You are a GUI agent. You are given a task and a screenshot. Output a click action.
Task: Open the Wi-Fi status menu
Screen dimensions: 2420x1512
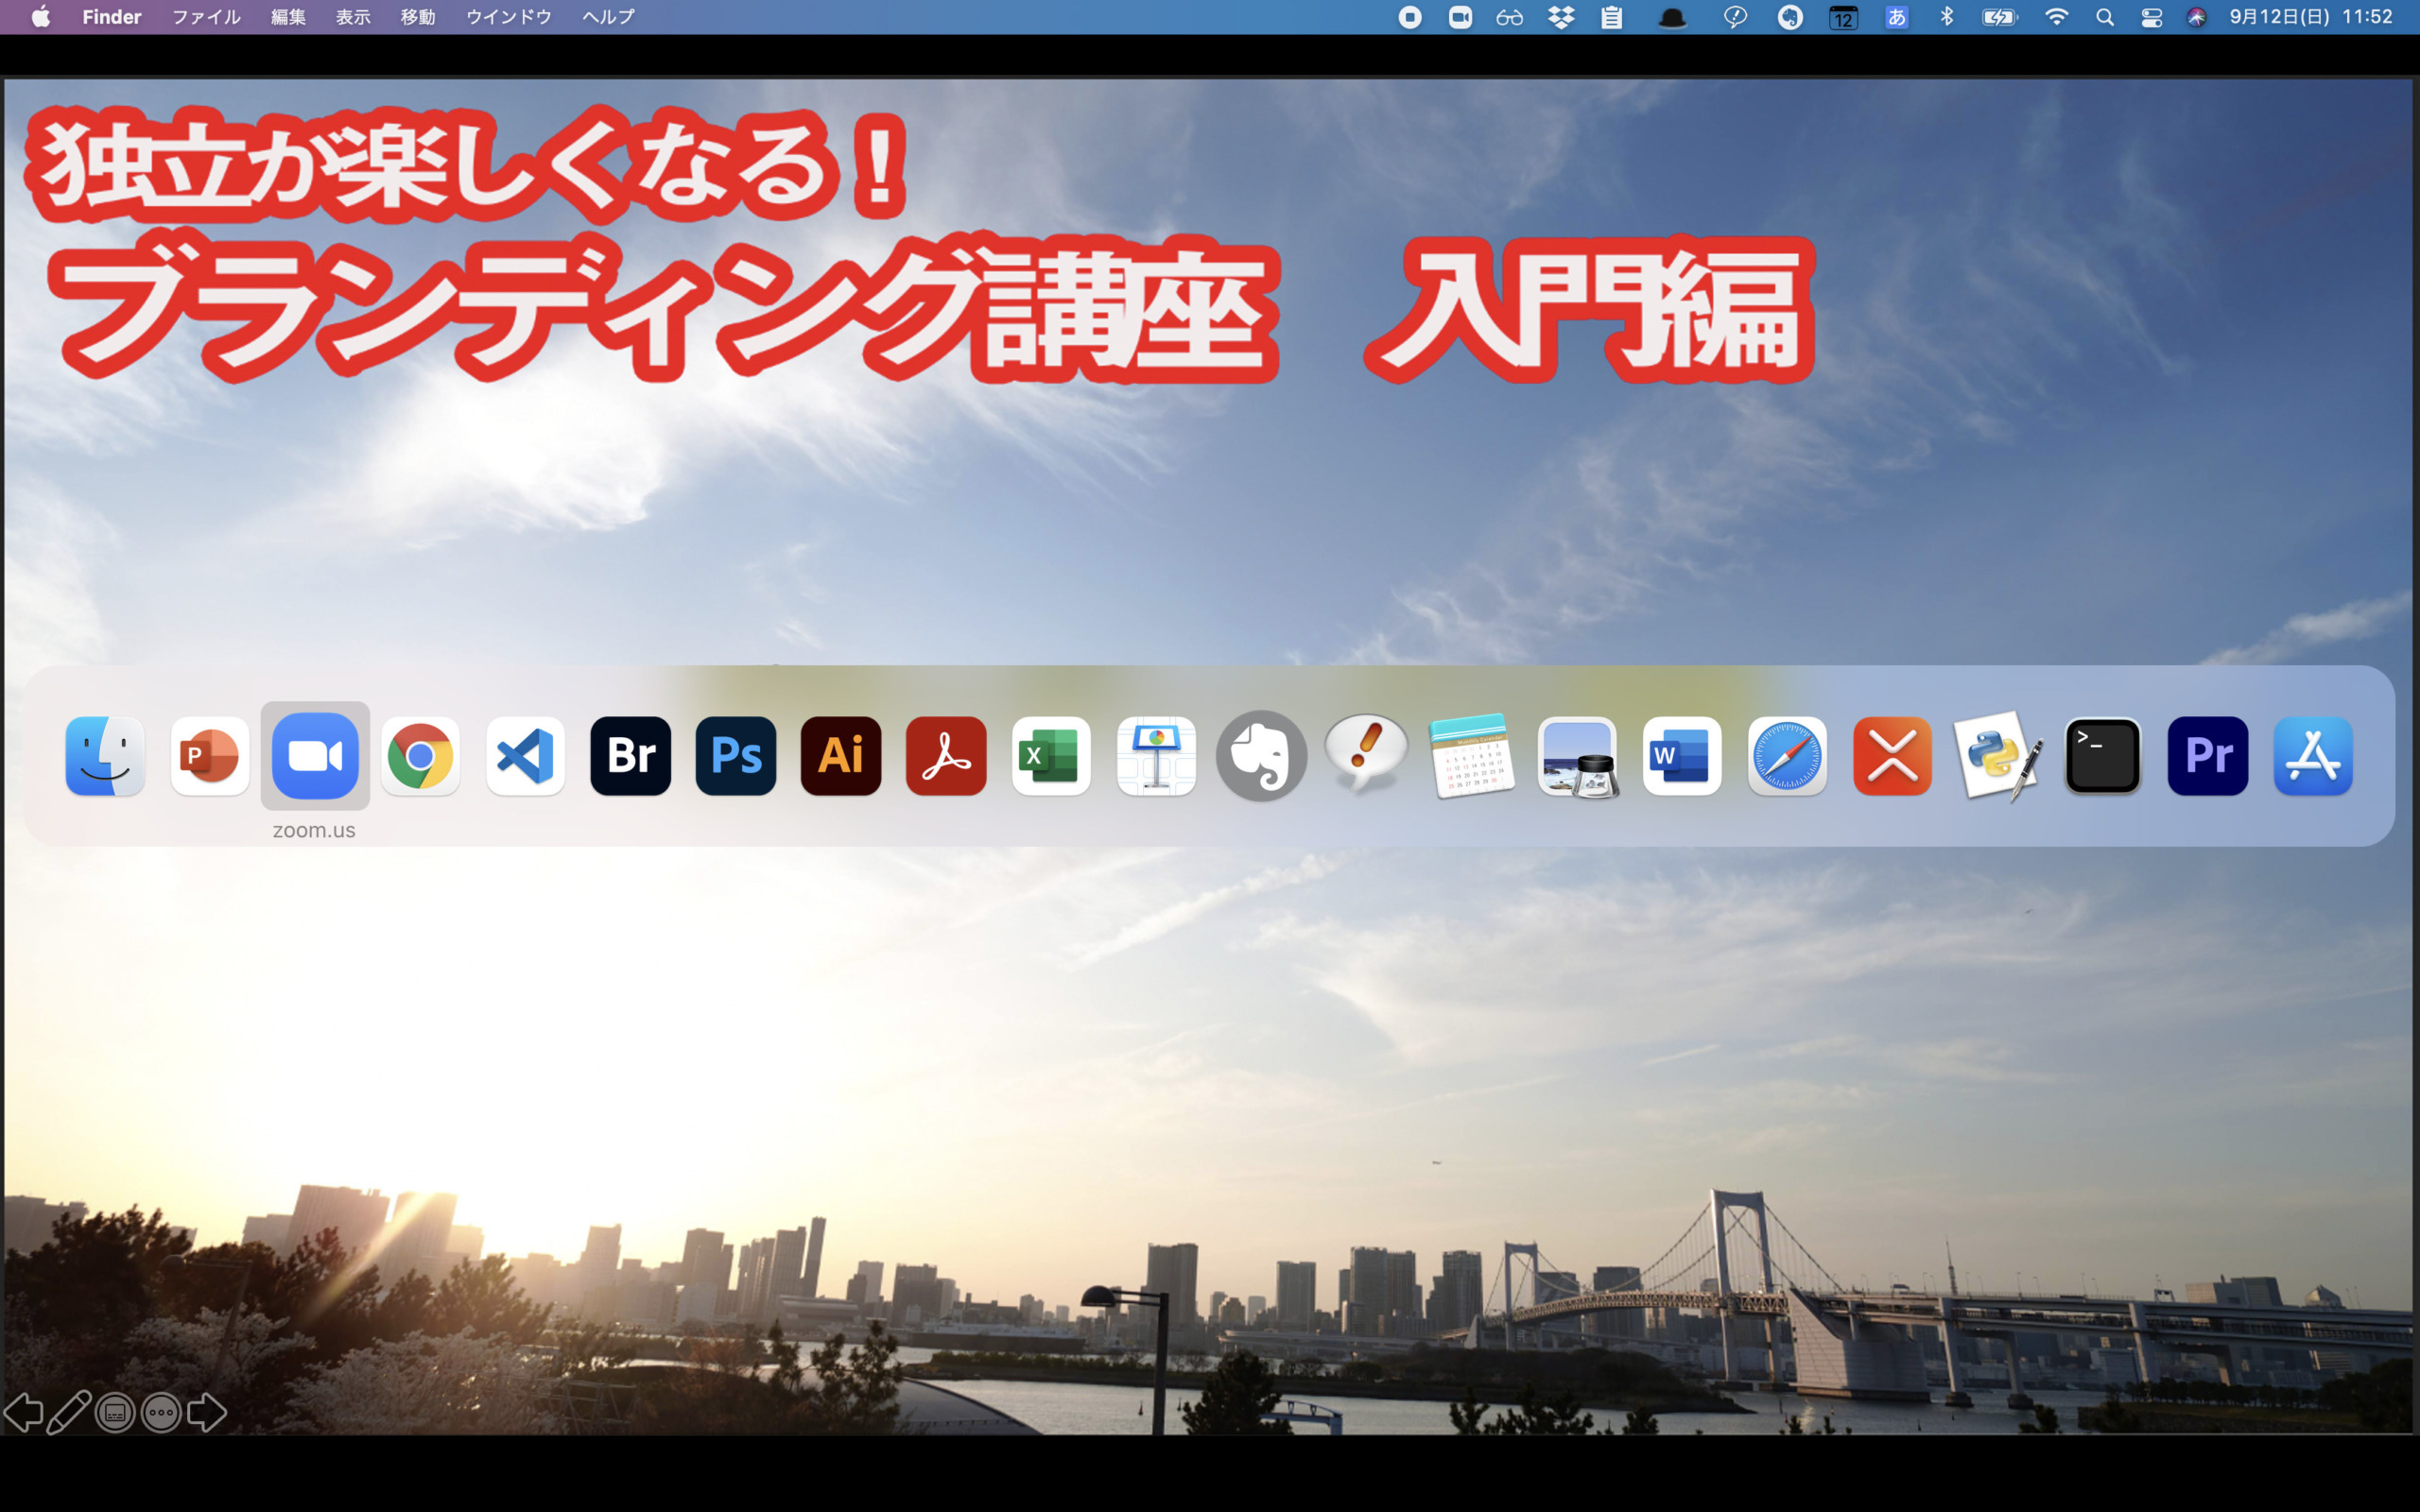click(2056, 17)
